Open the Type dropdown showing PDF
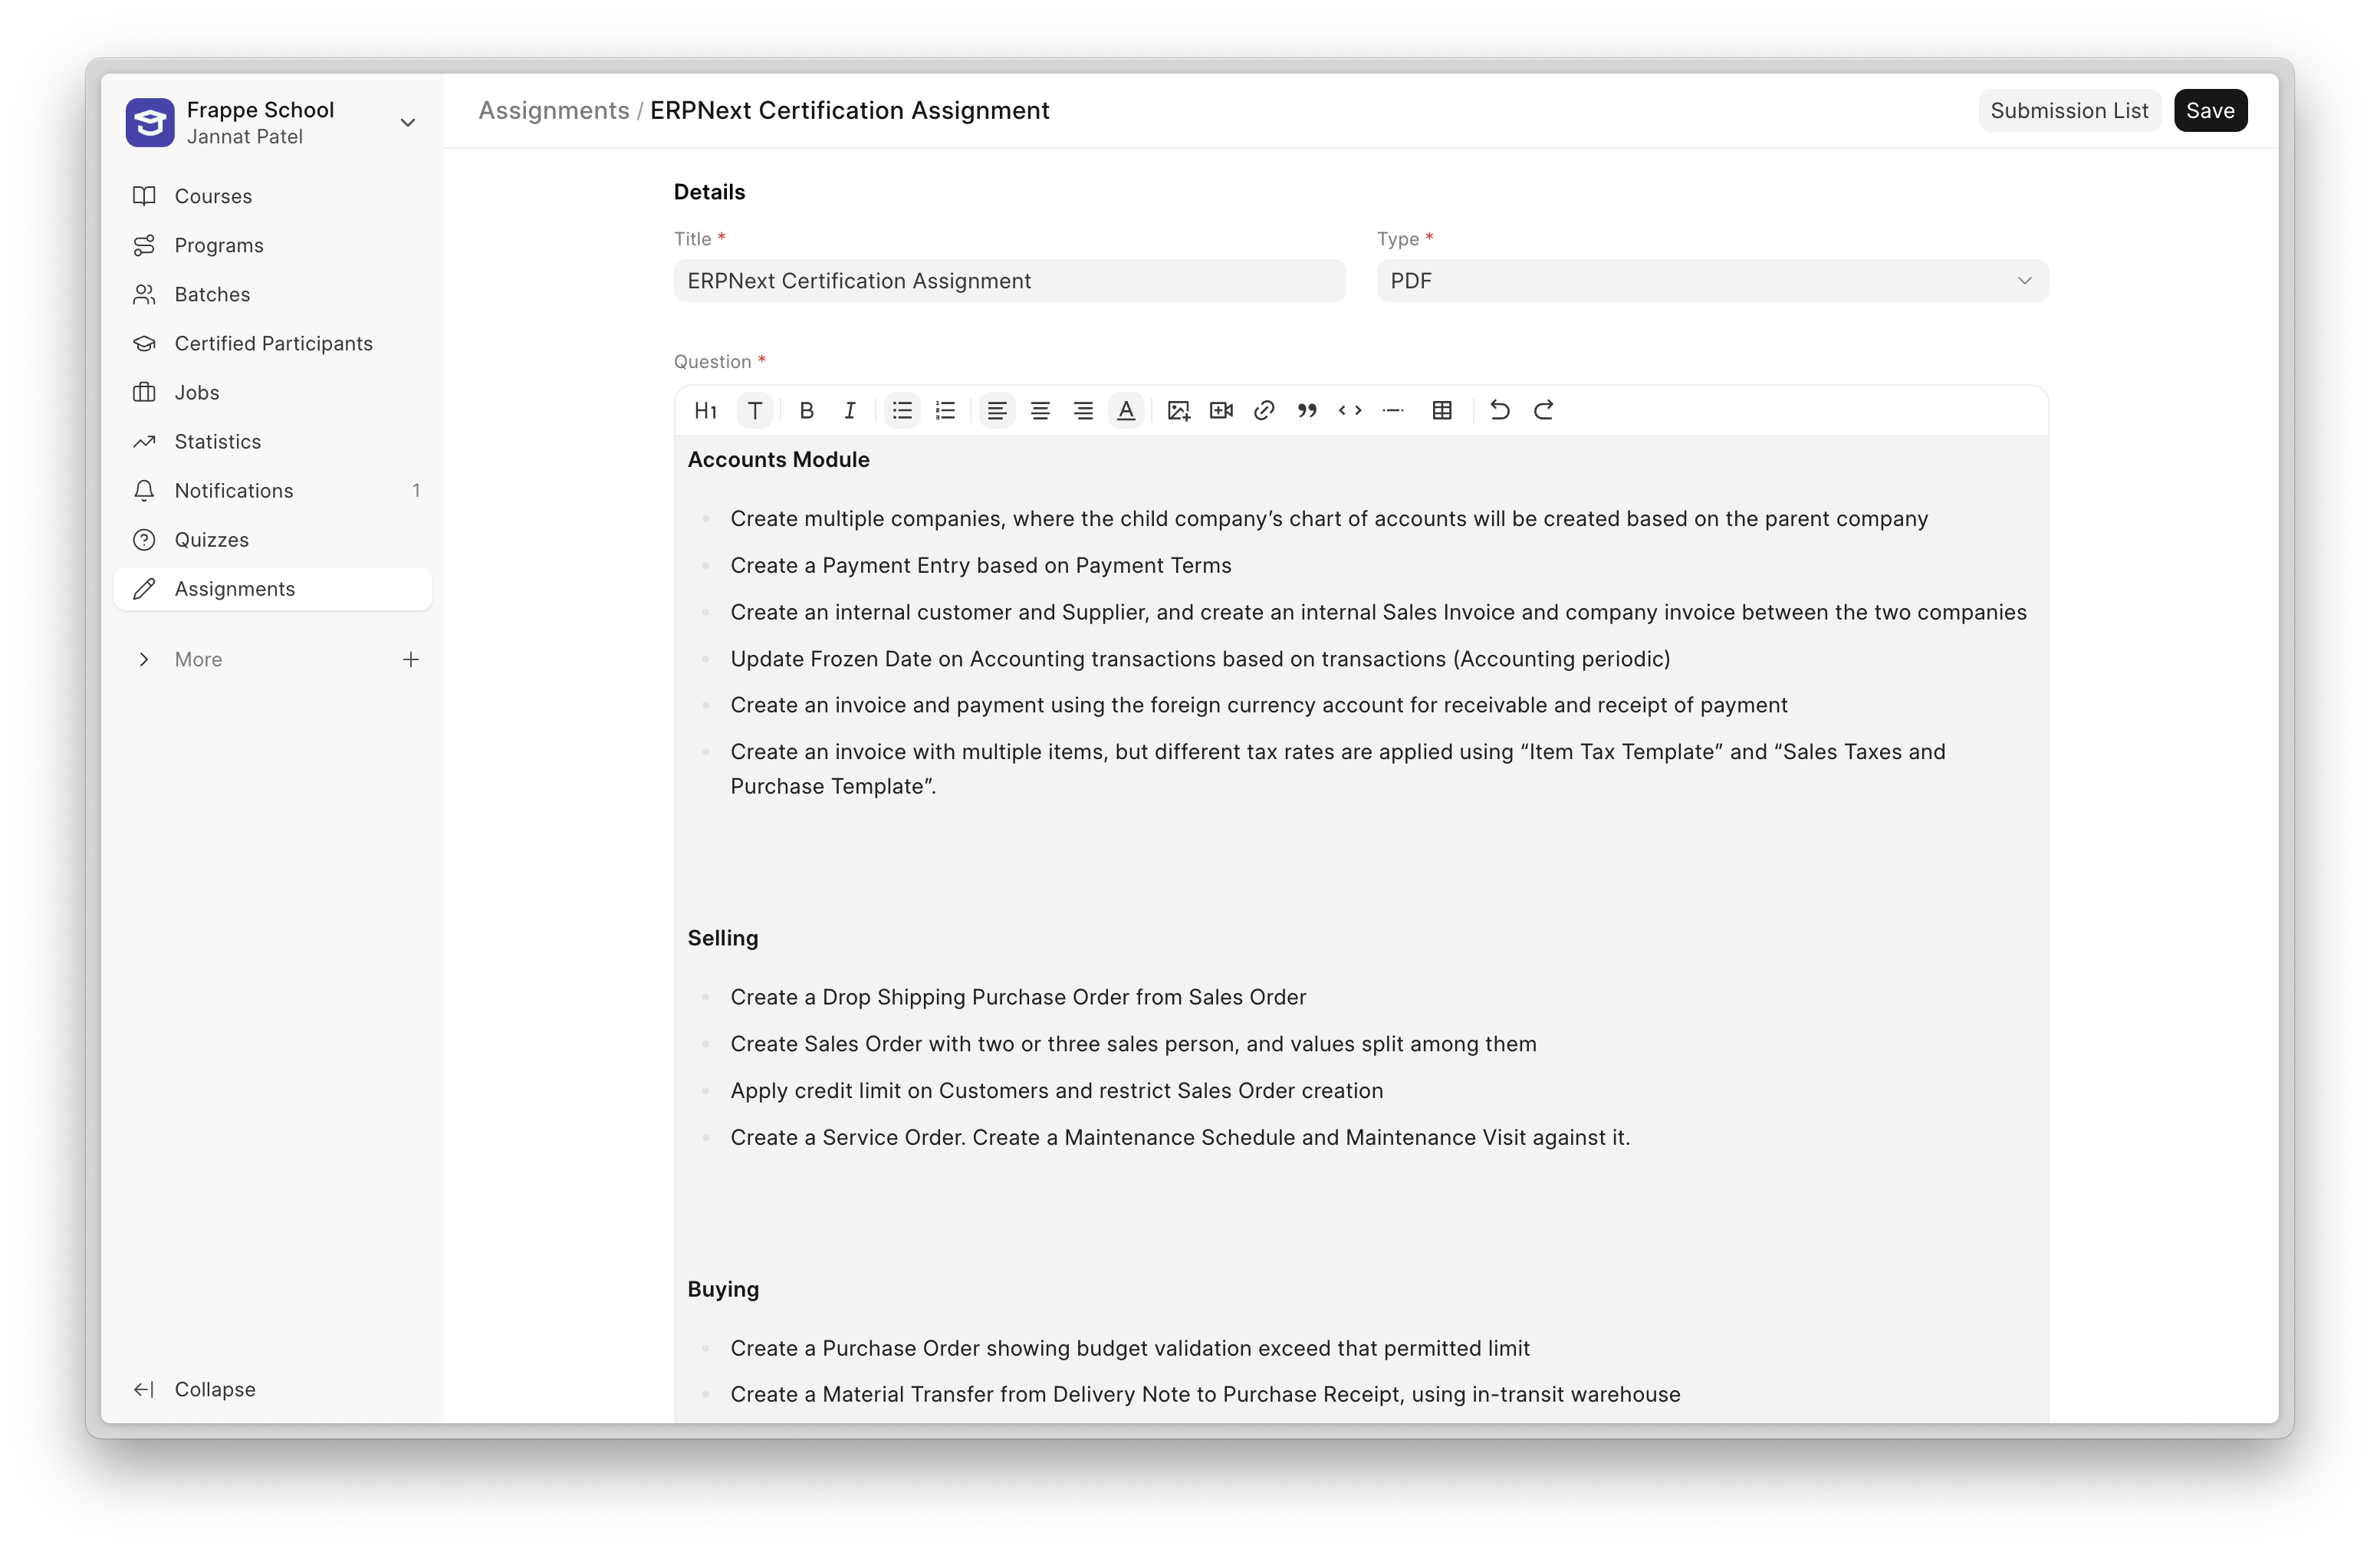The width and height of the screenshot is (2380, 1552). point(1711,281)
